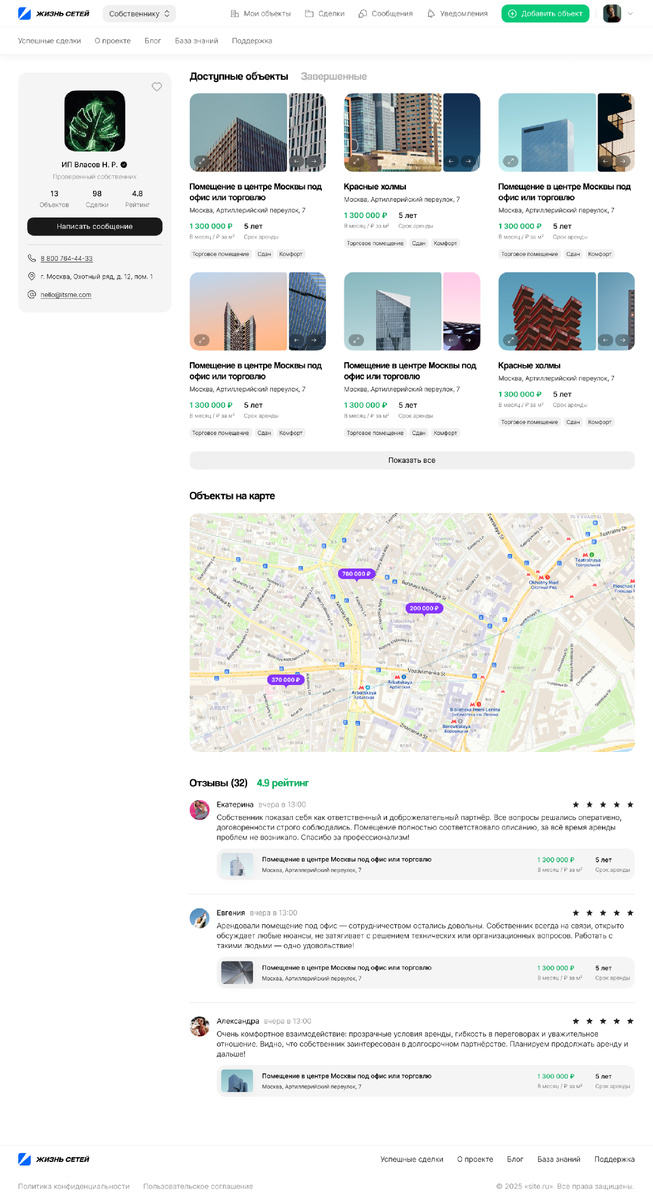Next photo arrow on striped white building thumbnail
653x1200 pixels.
click(x=314, y=161)
